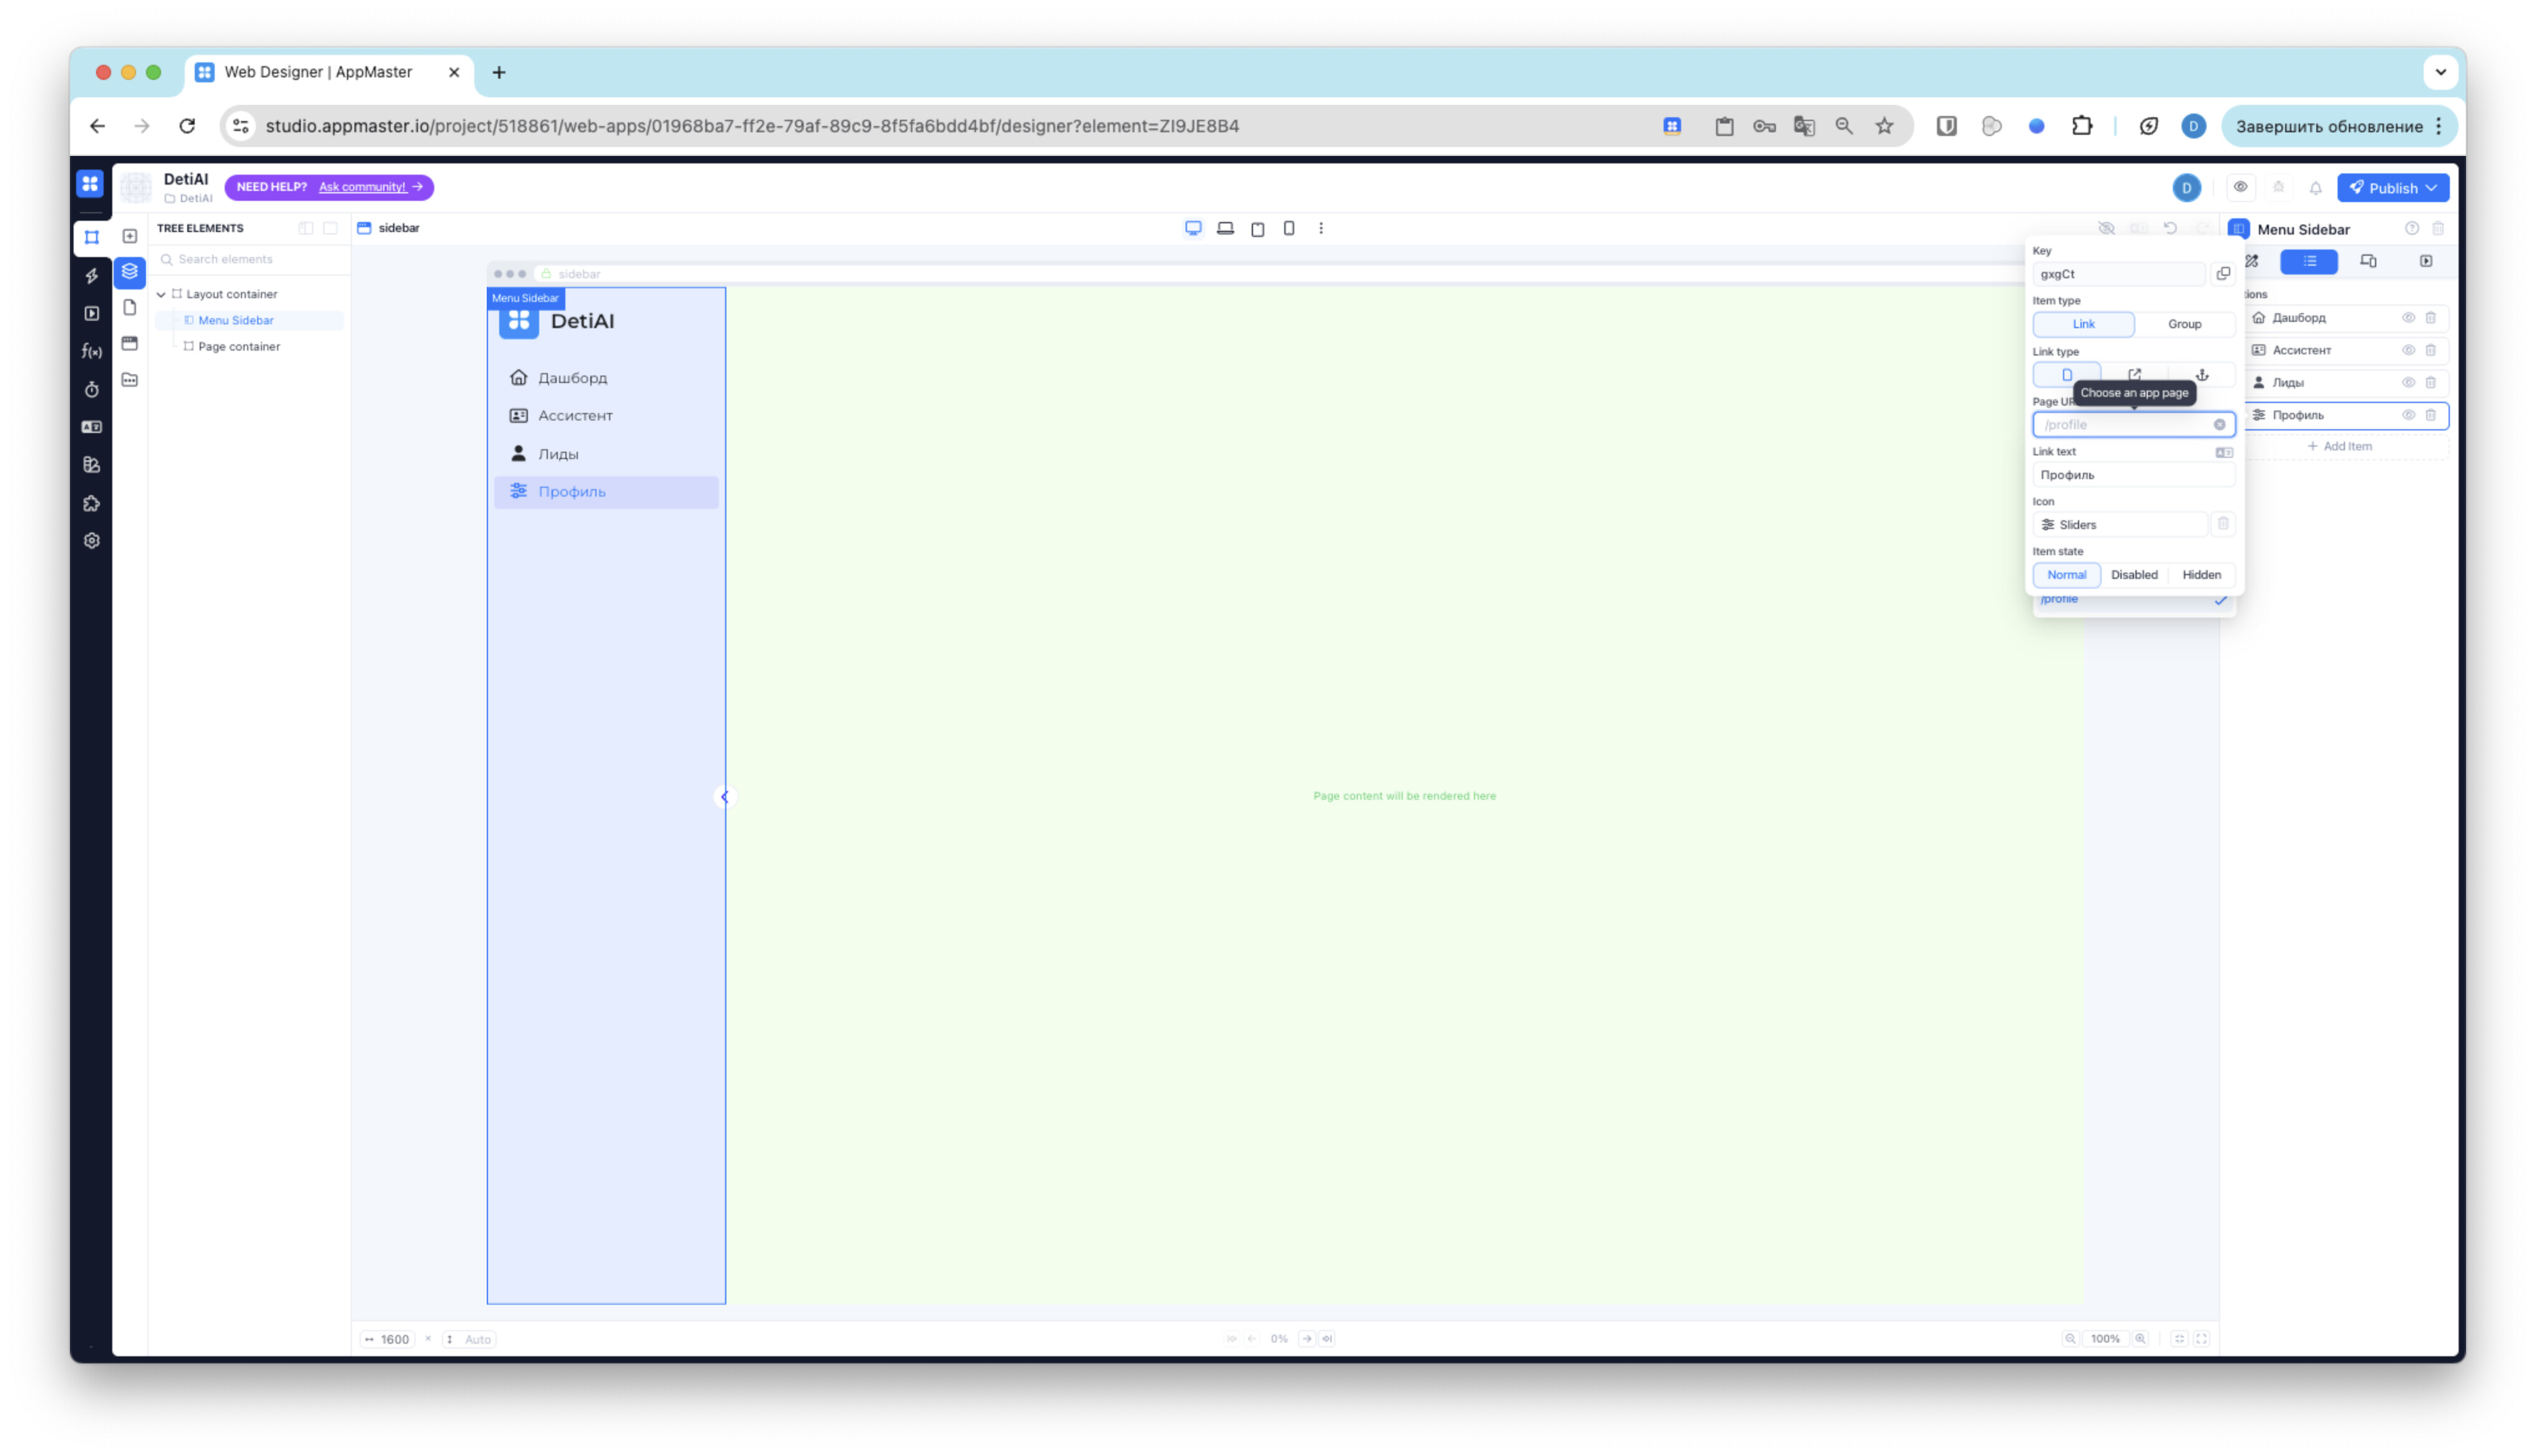Click the add element plus icon
Screen dimensions: 2536x1456
pyautogui.click(x=130, y=236)
